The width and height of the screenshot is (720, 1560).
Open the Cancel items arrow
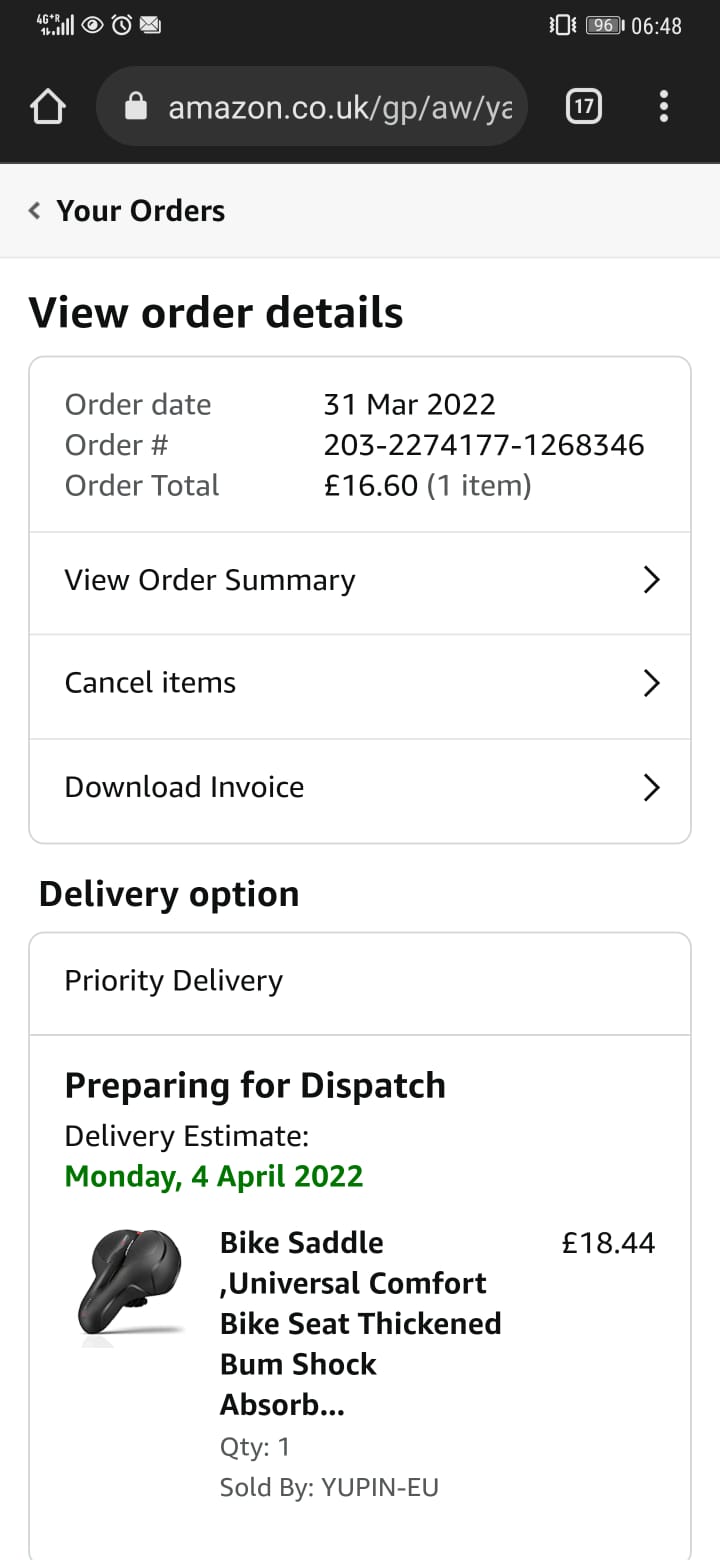tap(651, 683)
